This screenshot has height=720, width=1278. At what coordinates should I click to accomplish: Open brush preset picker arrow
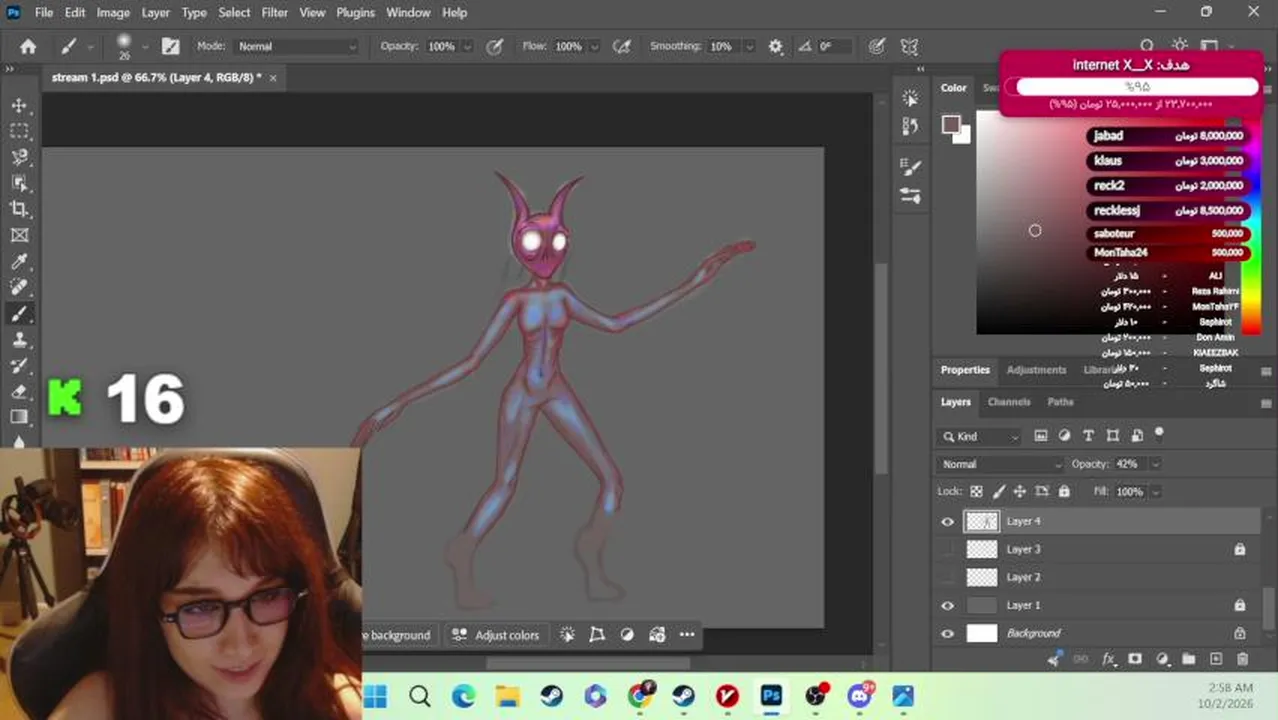click(146, 46)
